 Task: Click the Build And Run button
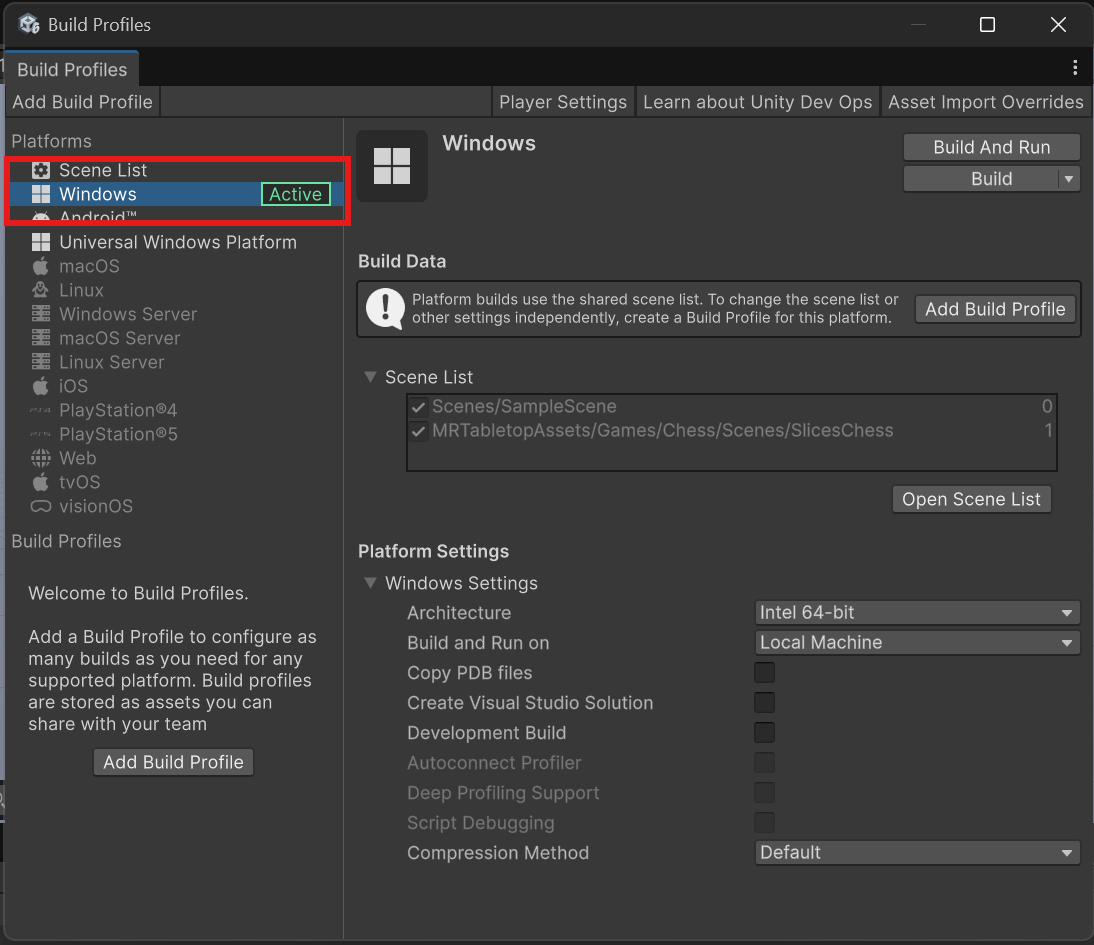pyautogui.click(x=991, y=147)
